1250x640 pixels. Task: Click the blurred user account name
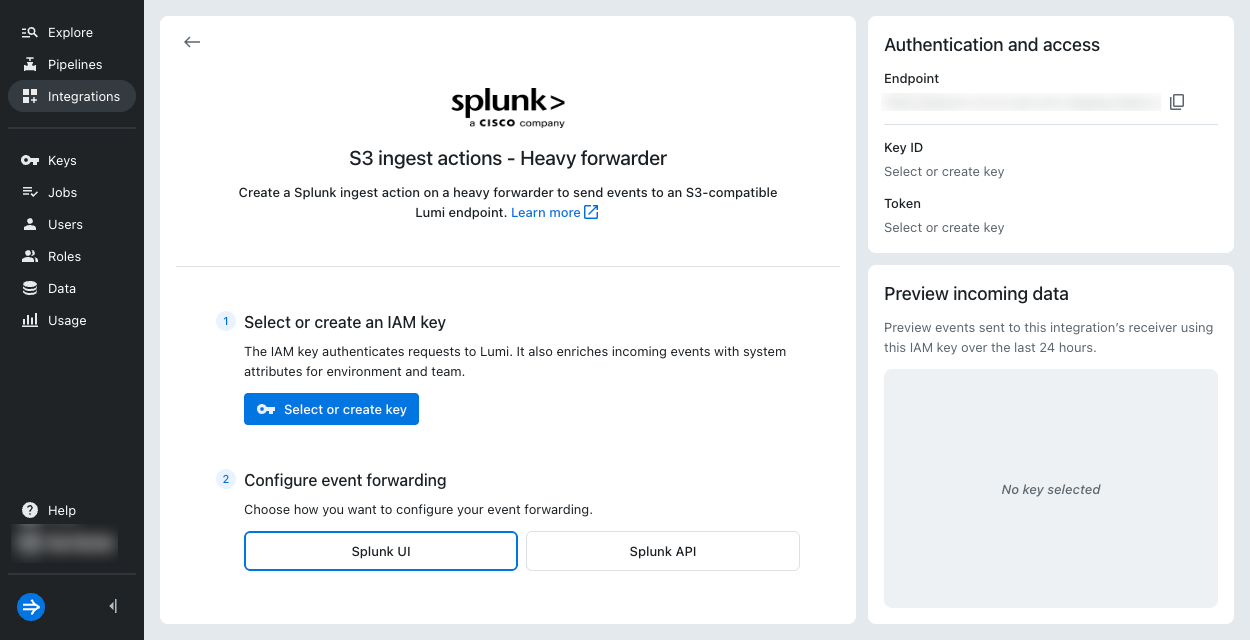pos(64,542)
